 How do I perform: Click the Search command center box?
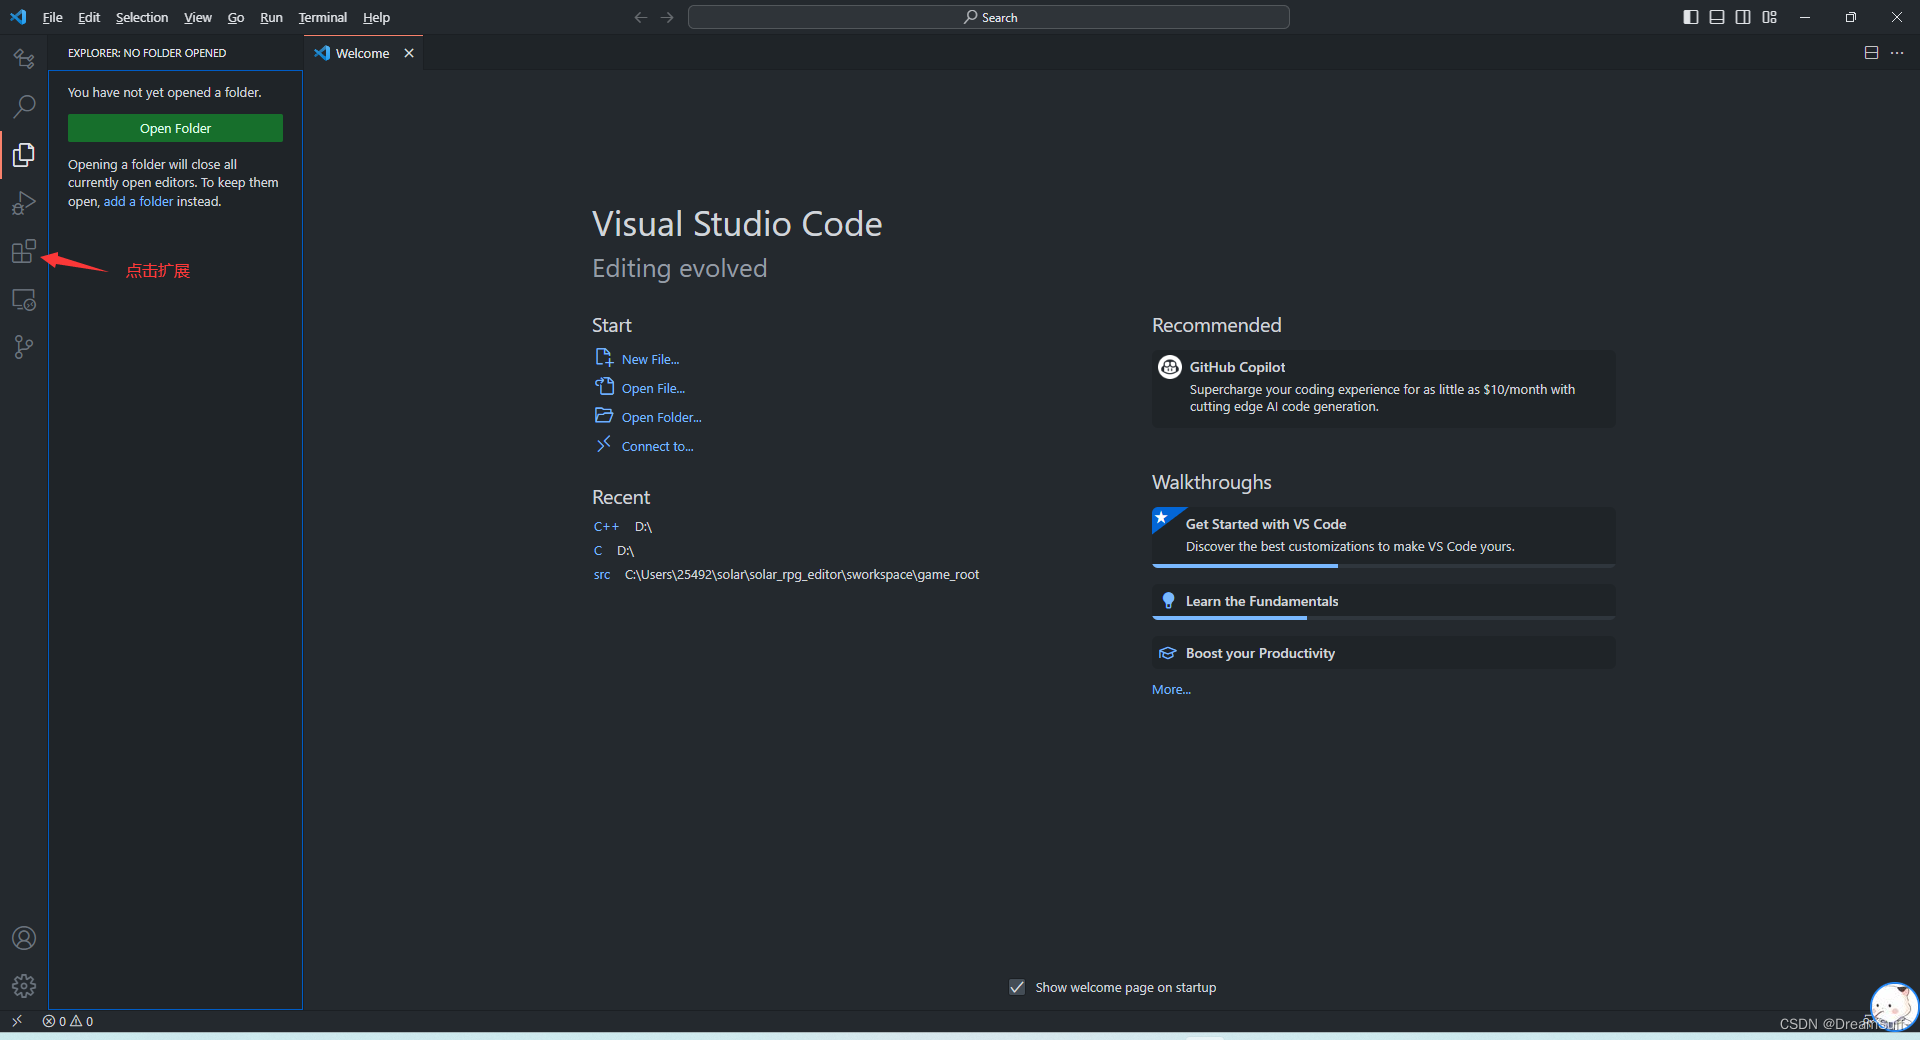point(988,17)
